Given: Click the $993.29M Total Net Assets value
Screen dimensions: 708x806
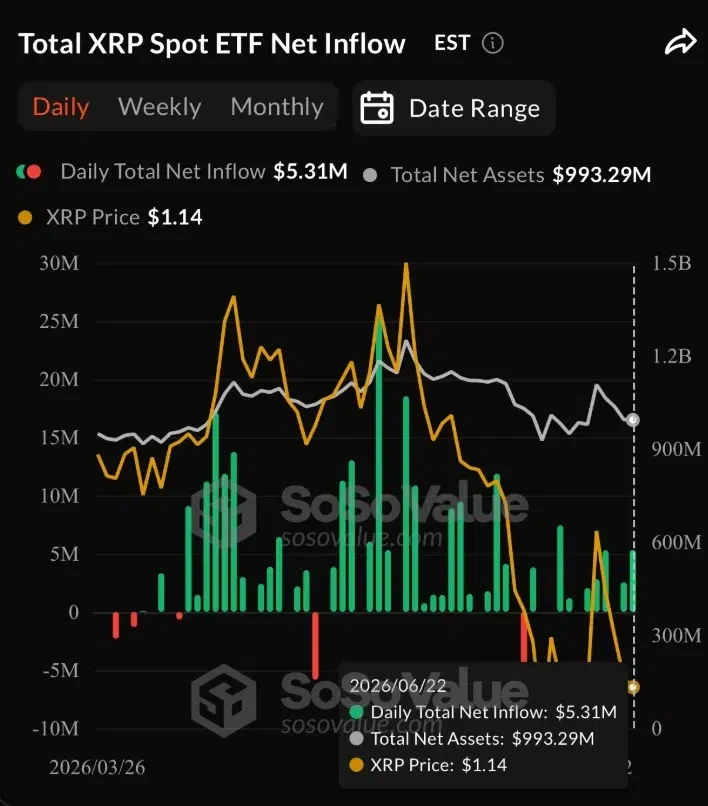Looking at the screenshot, I should pyautogui.click(x=602, y=175).
